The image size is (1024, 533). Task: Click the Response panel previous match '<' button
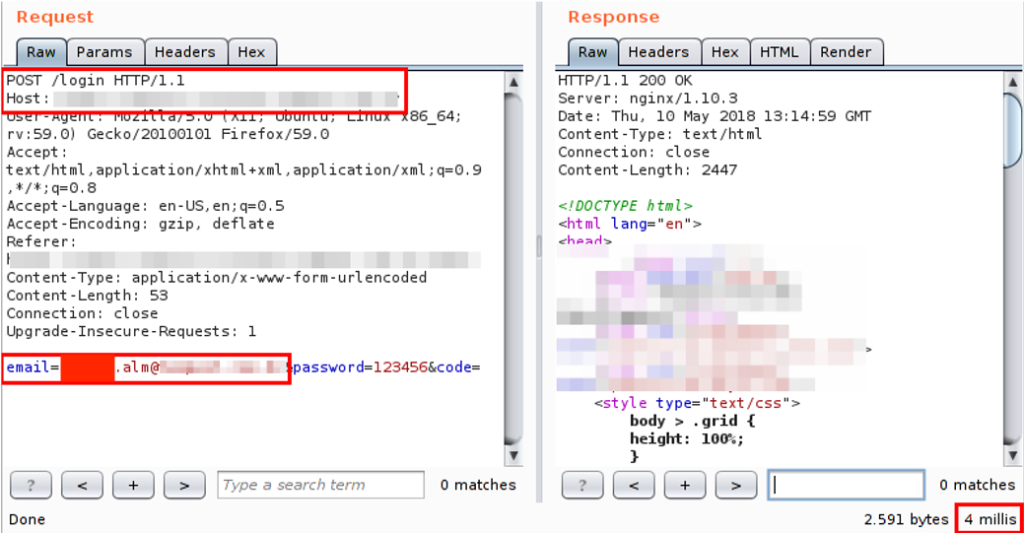[x=634, y=485]
